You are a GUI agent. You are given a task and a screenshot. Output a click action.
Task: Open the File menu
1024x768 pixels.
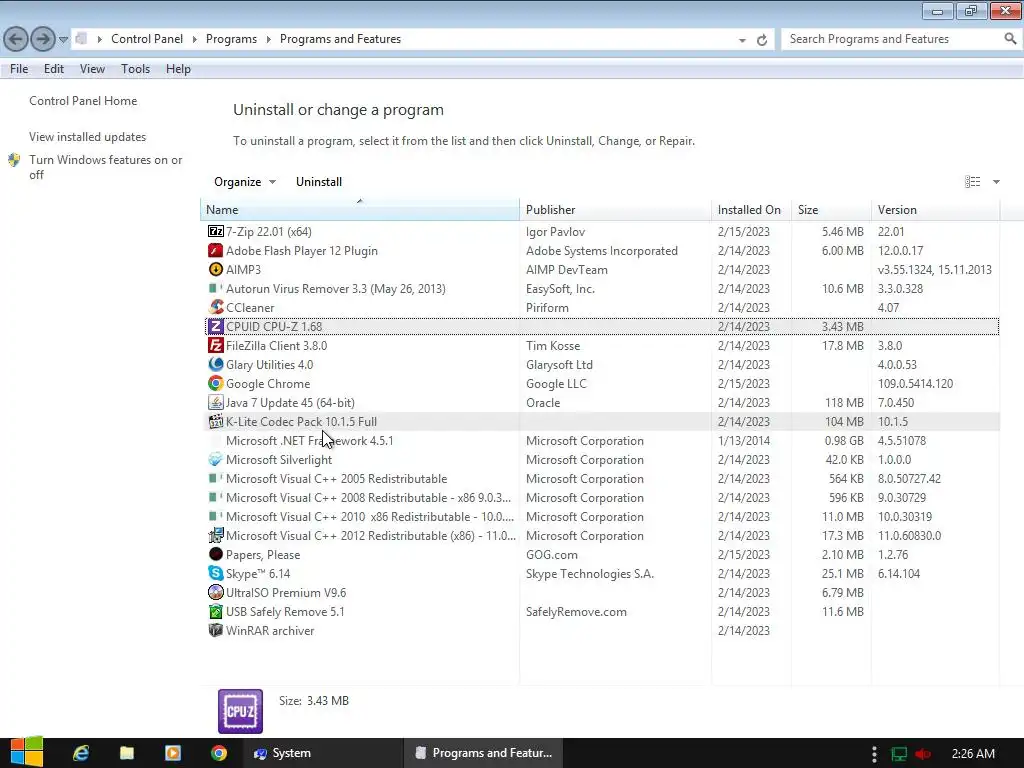click(19, 69)
